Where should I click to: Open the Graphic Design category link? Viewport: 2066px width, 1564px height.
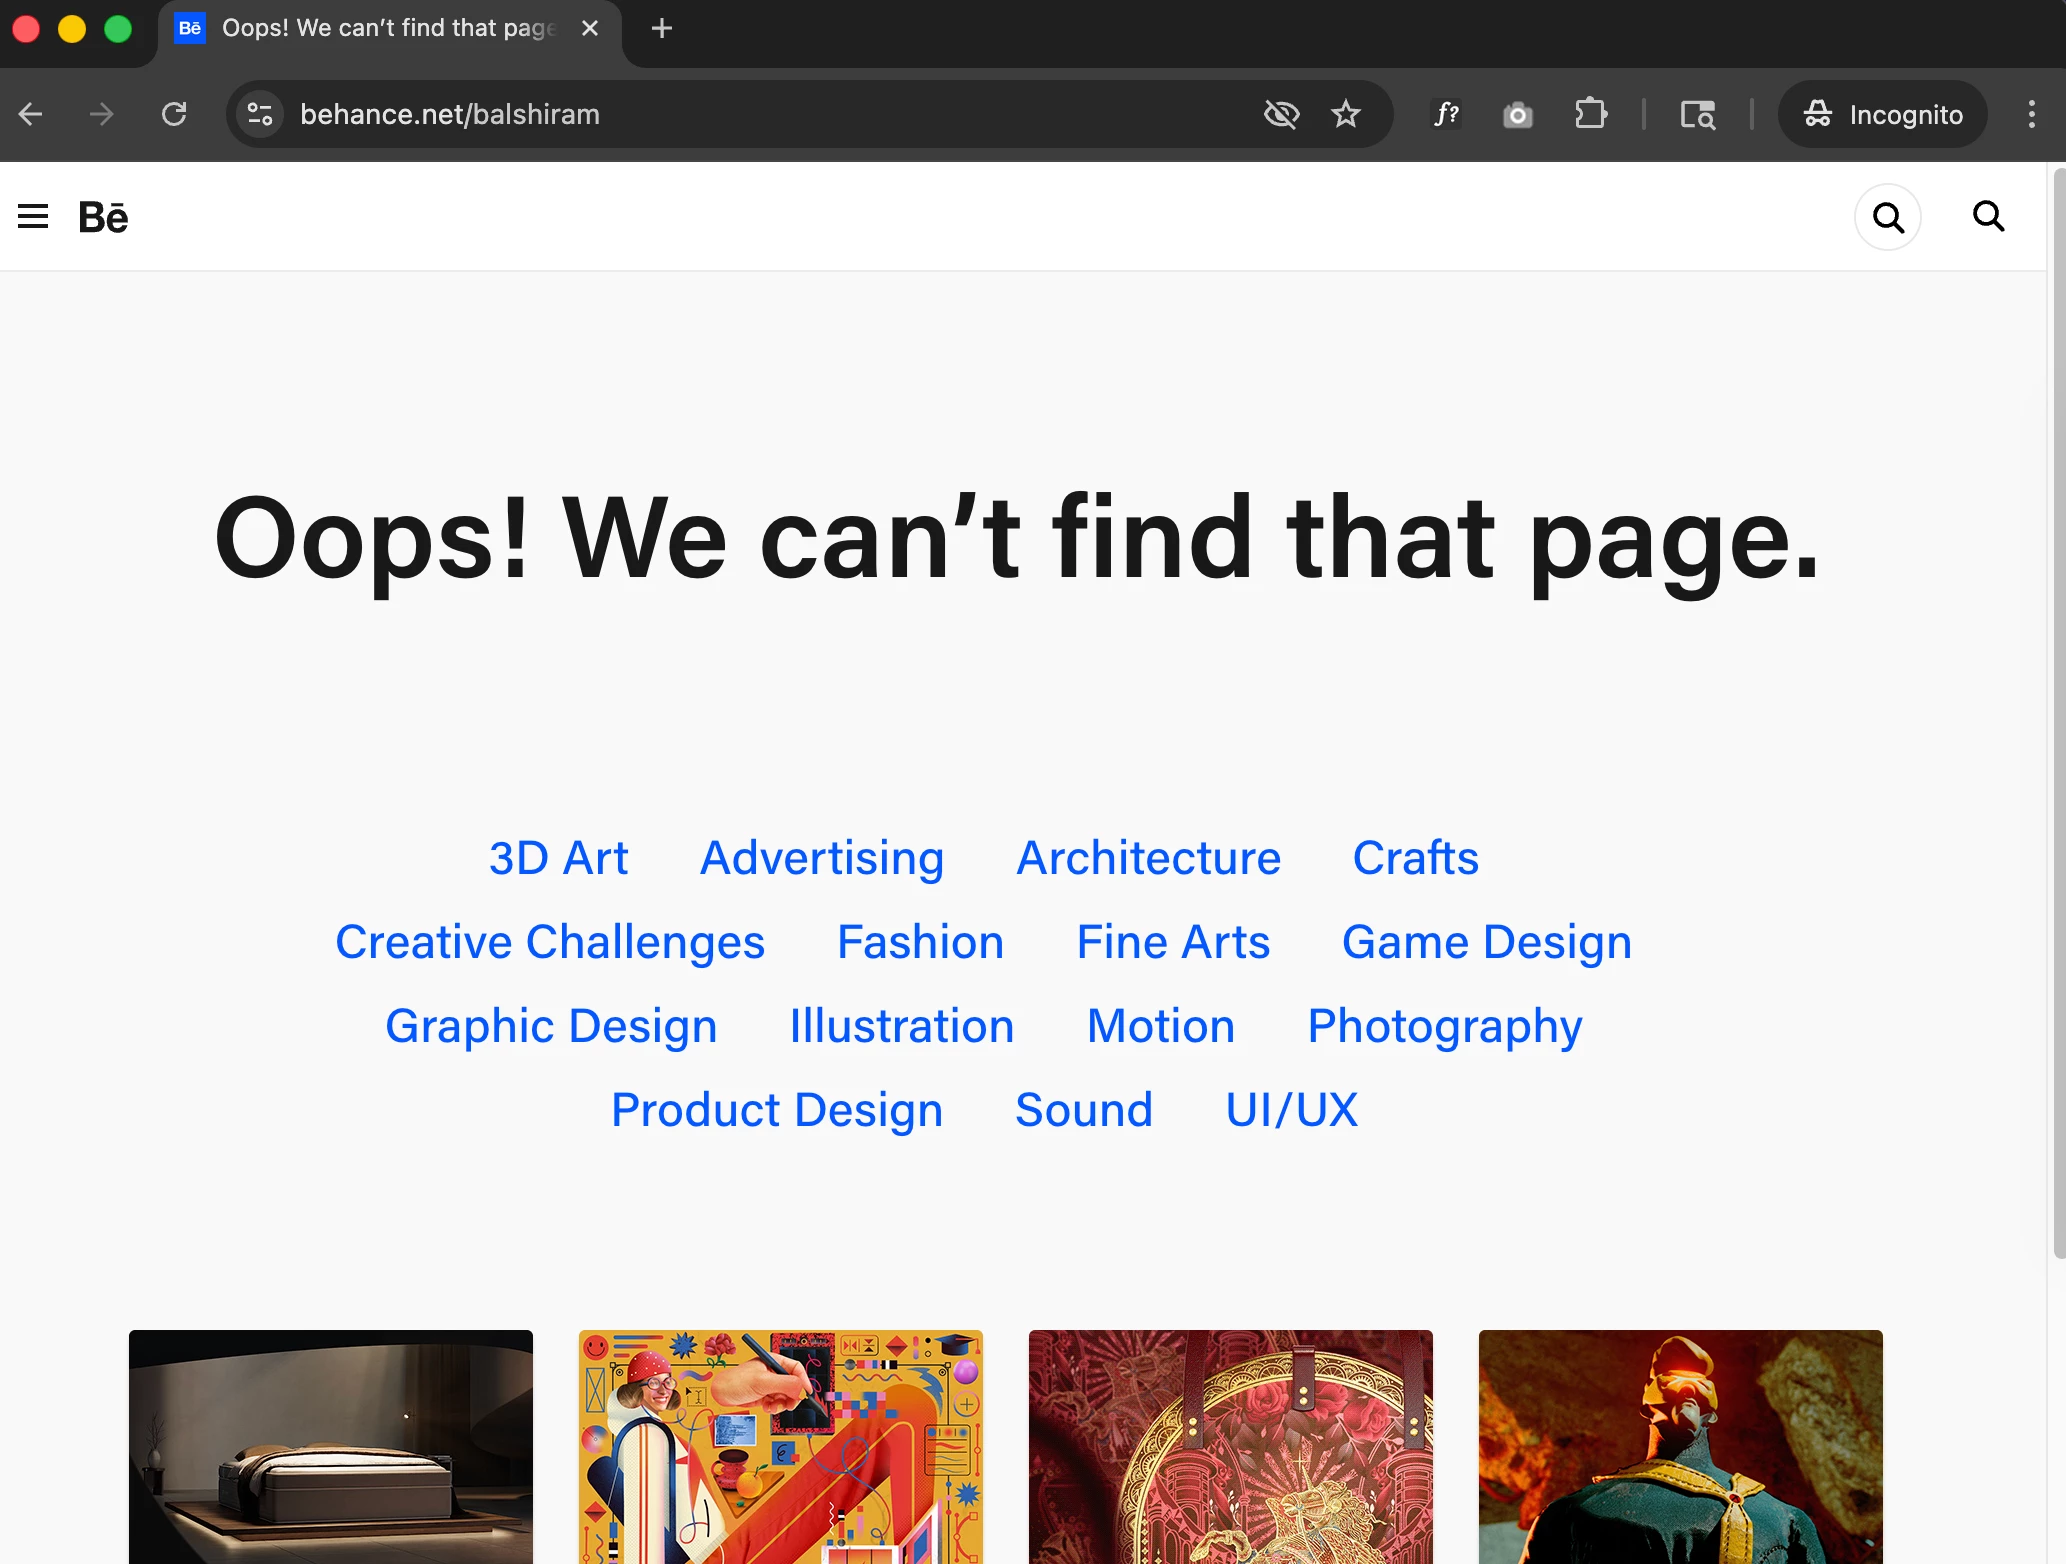coord(551,1026)
